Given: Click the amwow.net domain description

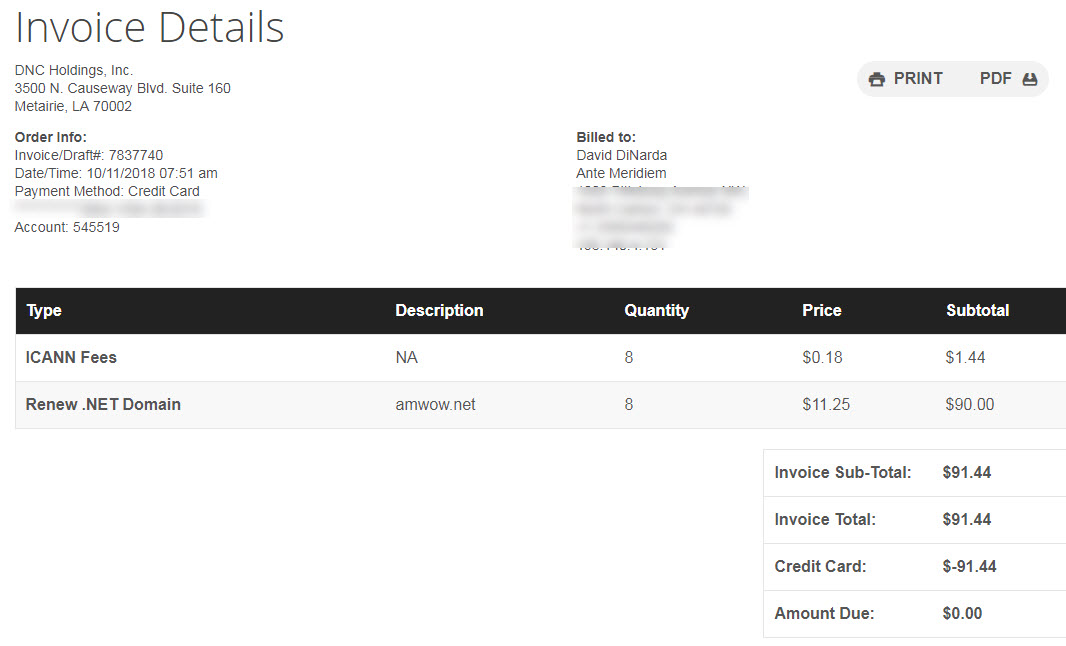Looking at the screenshot, I should (435, 405).
